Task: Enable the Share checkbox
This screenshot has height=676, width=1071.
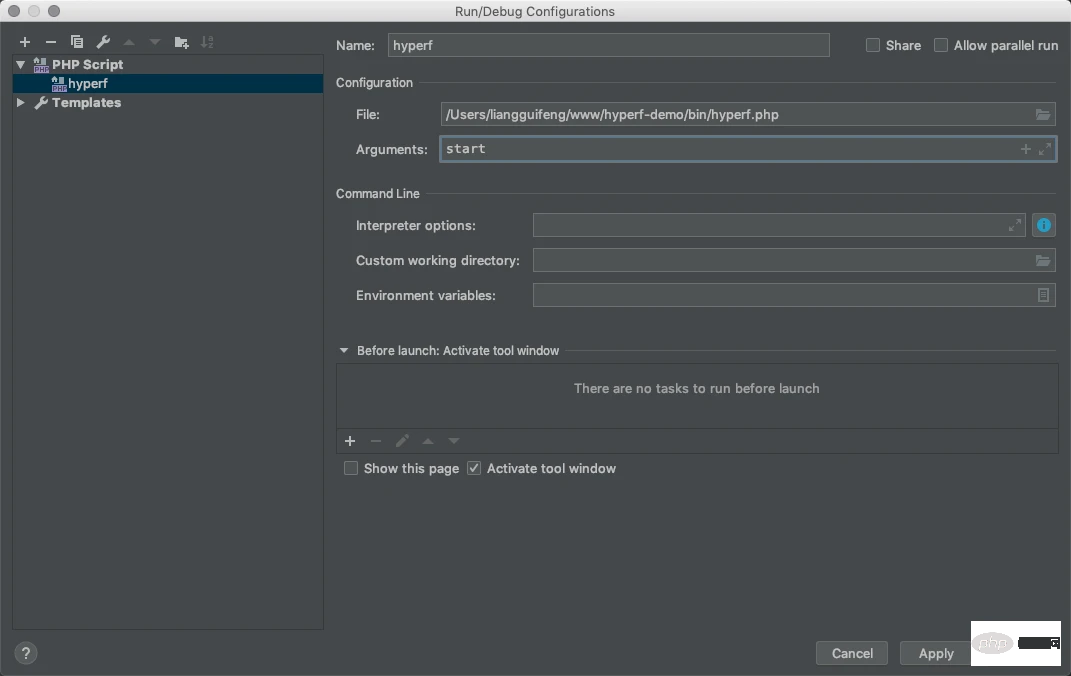Action: pyautogui.click(x=873, y=45)
